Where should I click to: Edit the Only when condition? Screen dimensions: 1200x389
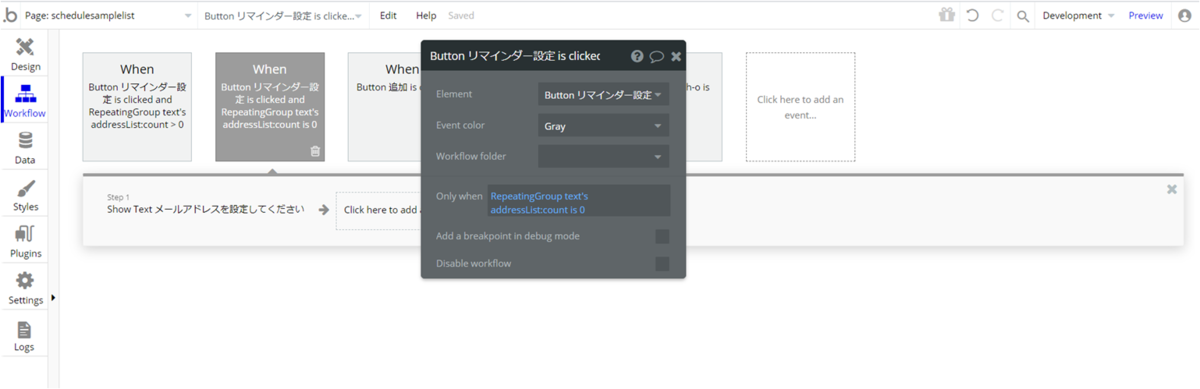(578, 201)
